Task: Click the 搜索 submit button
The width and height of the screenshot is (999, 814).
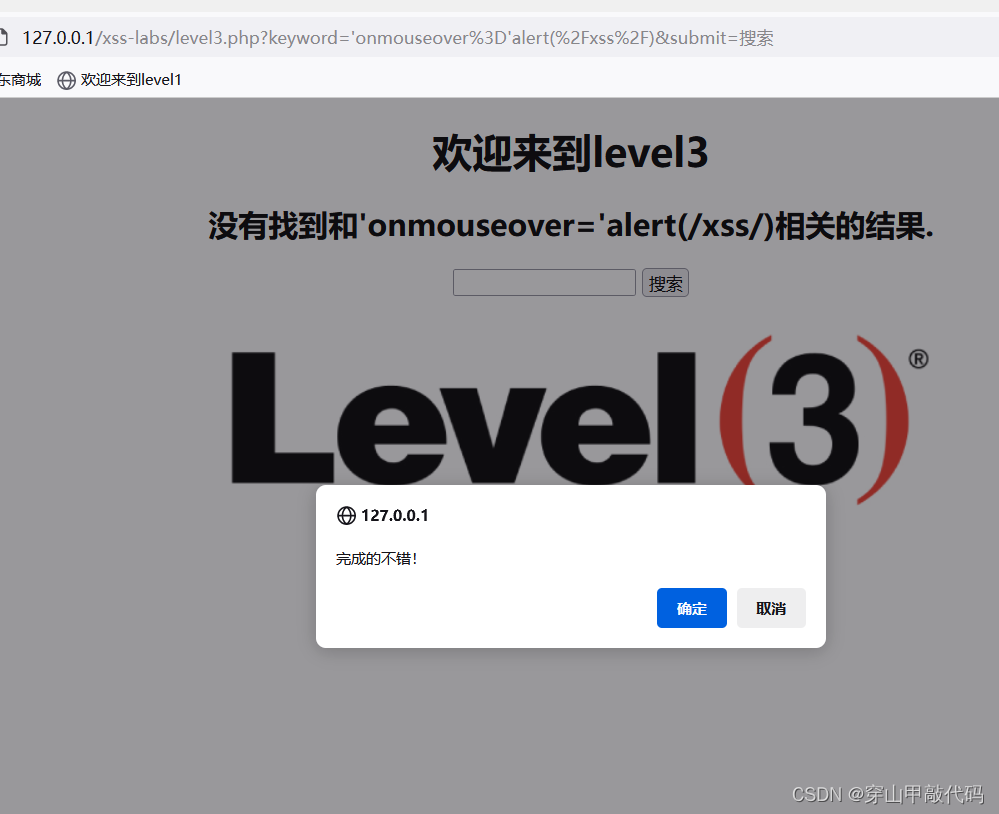Action: [665, 283]
